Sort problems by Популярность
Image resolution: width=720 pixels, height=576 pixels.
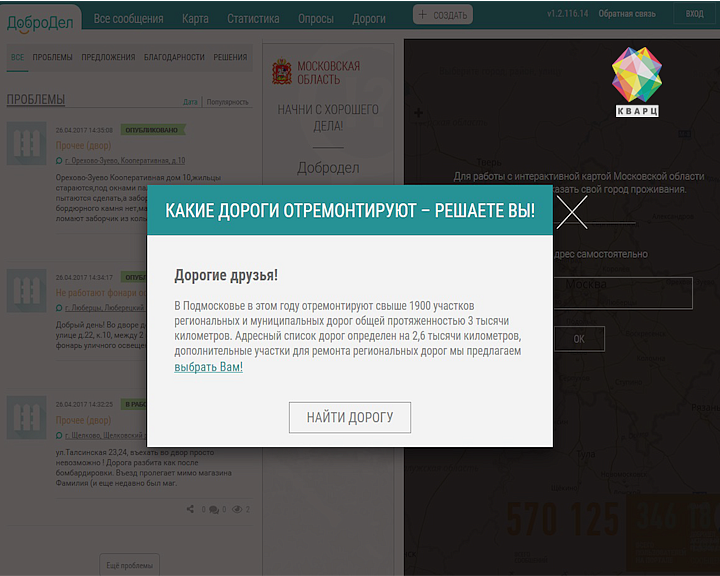227,102
